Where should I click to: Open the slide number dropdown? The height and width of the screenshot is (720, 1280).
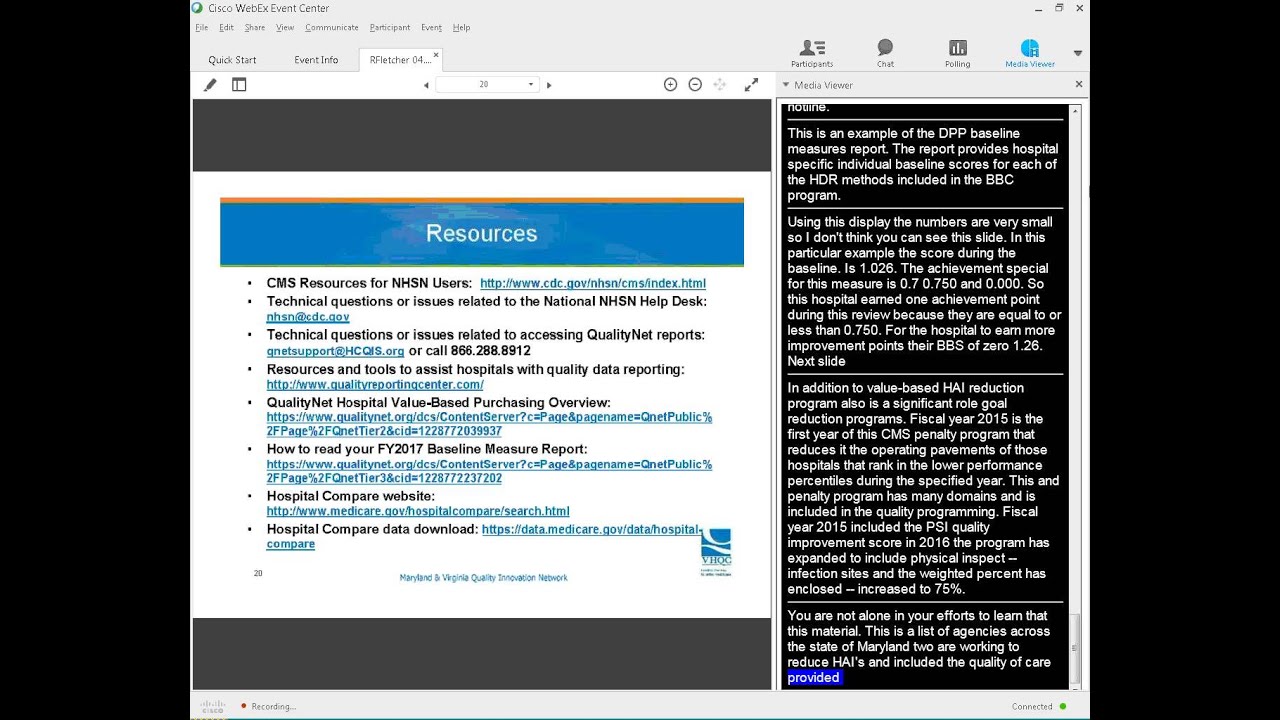click(531, 85)
